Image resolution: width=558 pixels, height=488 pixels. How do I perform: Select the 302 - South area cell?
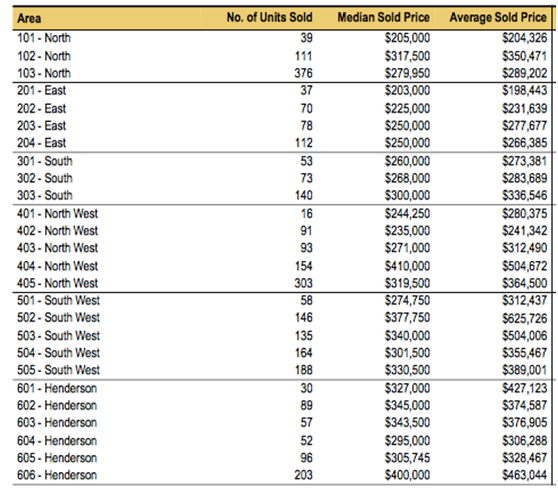(45, 178)
